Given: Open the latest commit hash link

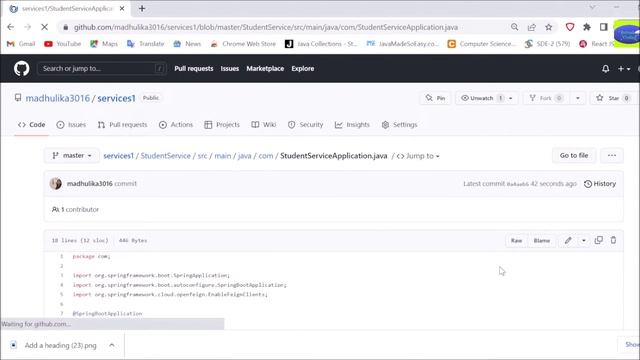Looking at the screenshot, I should click(x=517, y=184).
